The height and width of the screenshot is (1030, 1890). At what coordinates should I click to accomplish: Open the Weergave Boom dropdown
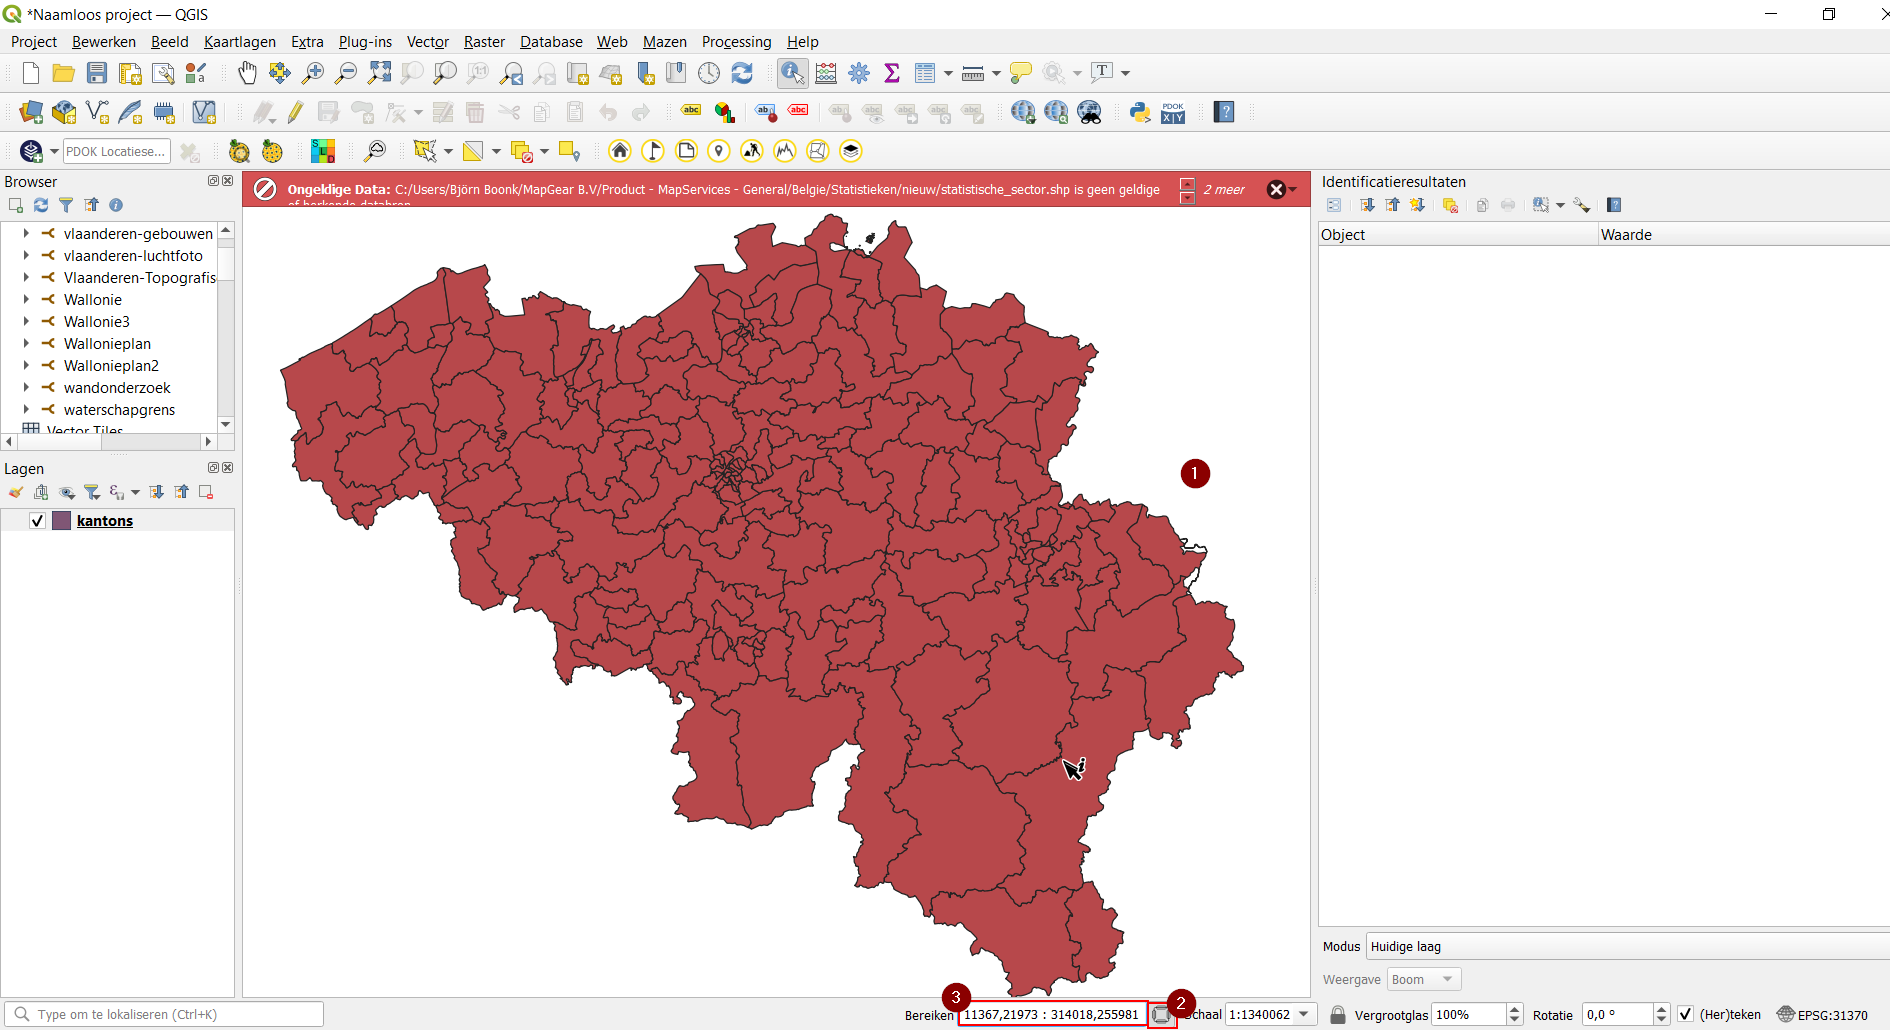point(1424,979)
